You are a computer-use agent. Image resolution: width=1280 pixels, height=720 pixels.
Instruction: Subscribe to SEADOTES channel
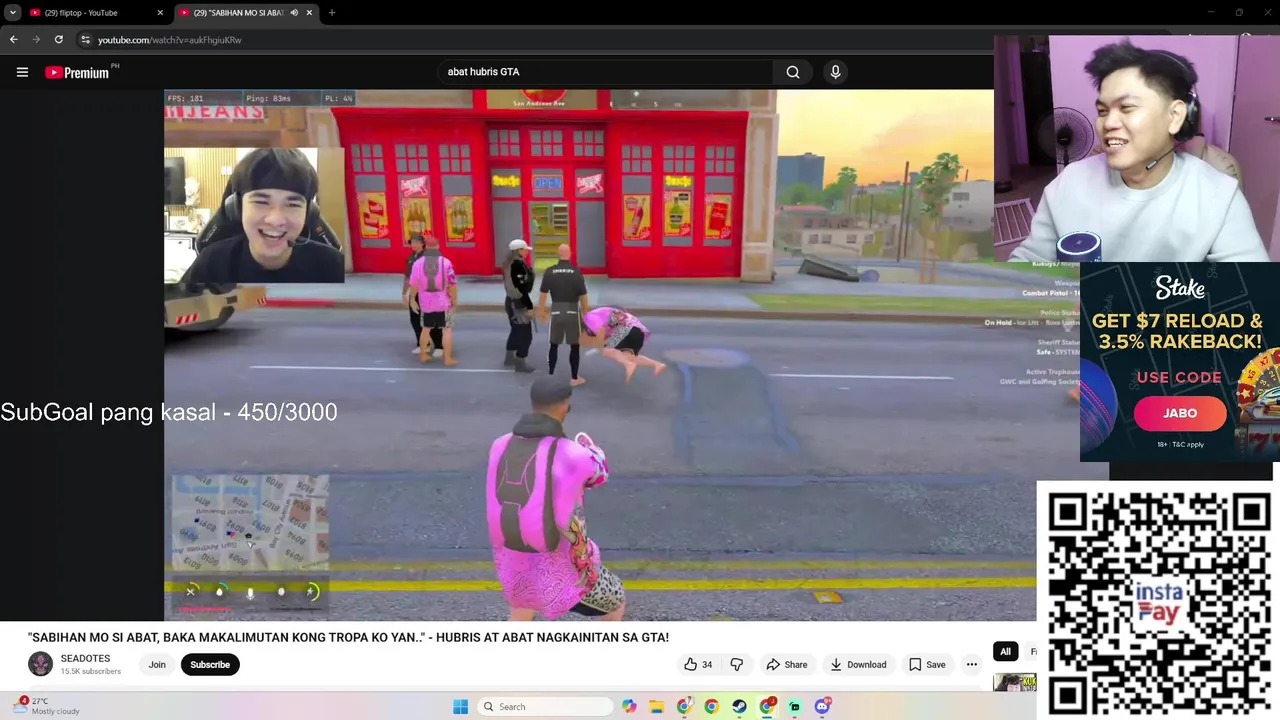(x=210, y=665)
